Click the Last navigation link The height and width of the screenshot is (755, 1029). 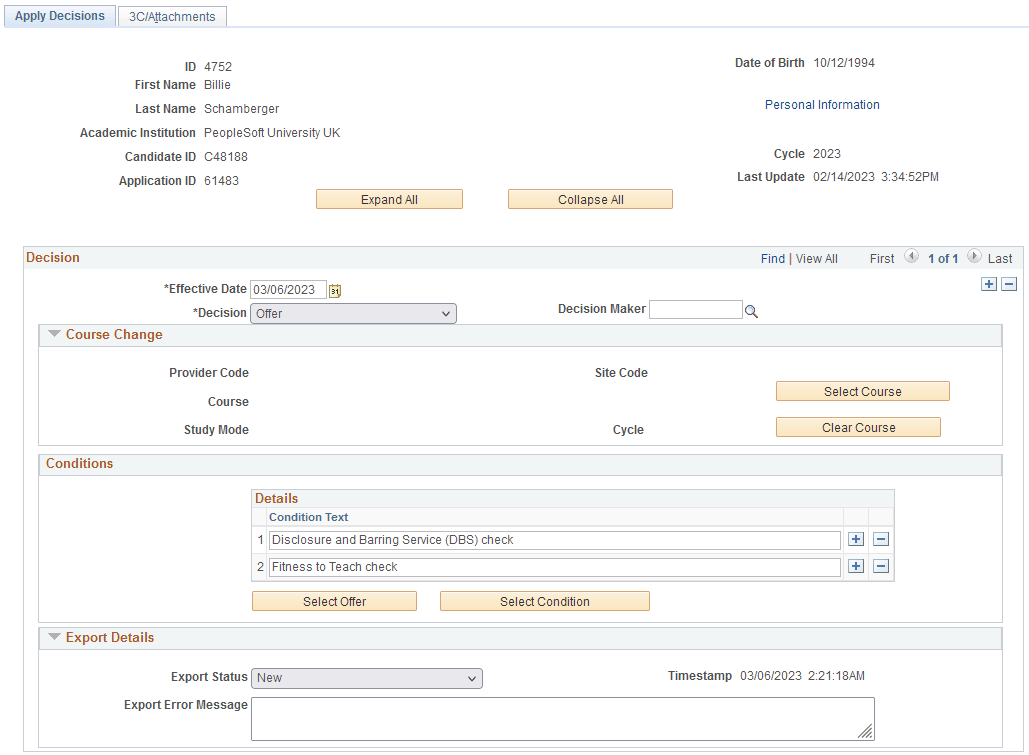[x=999, y=259]
